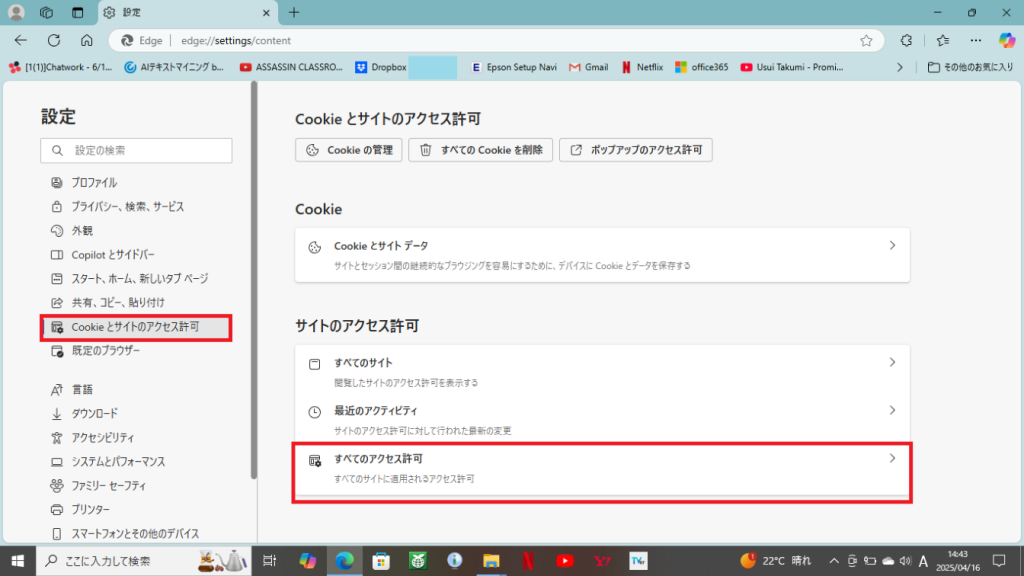Open the すべてのサイト row
The height and width of the screenshot is (576, 1024).
[x=602, y=372]
